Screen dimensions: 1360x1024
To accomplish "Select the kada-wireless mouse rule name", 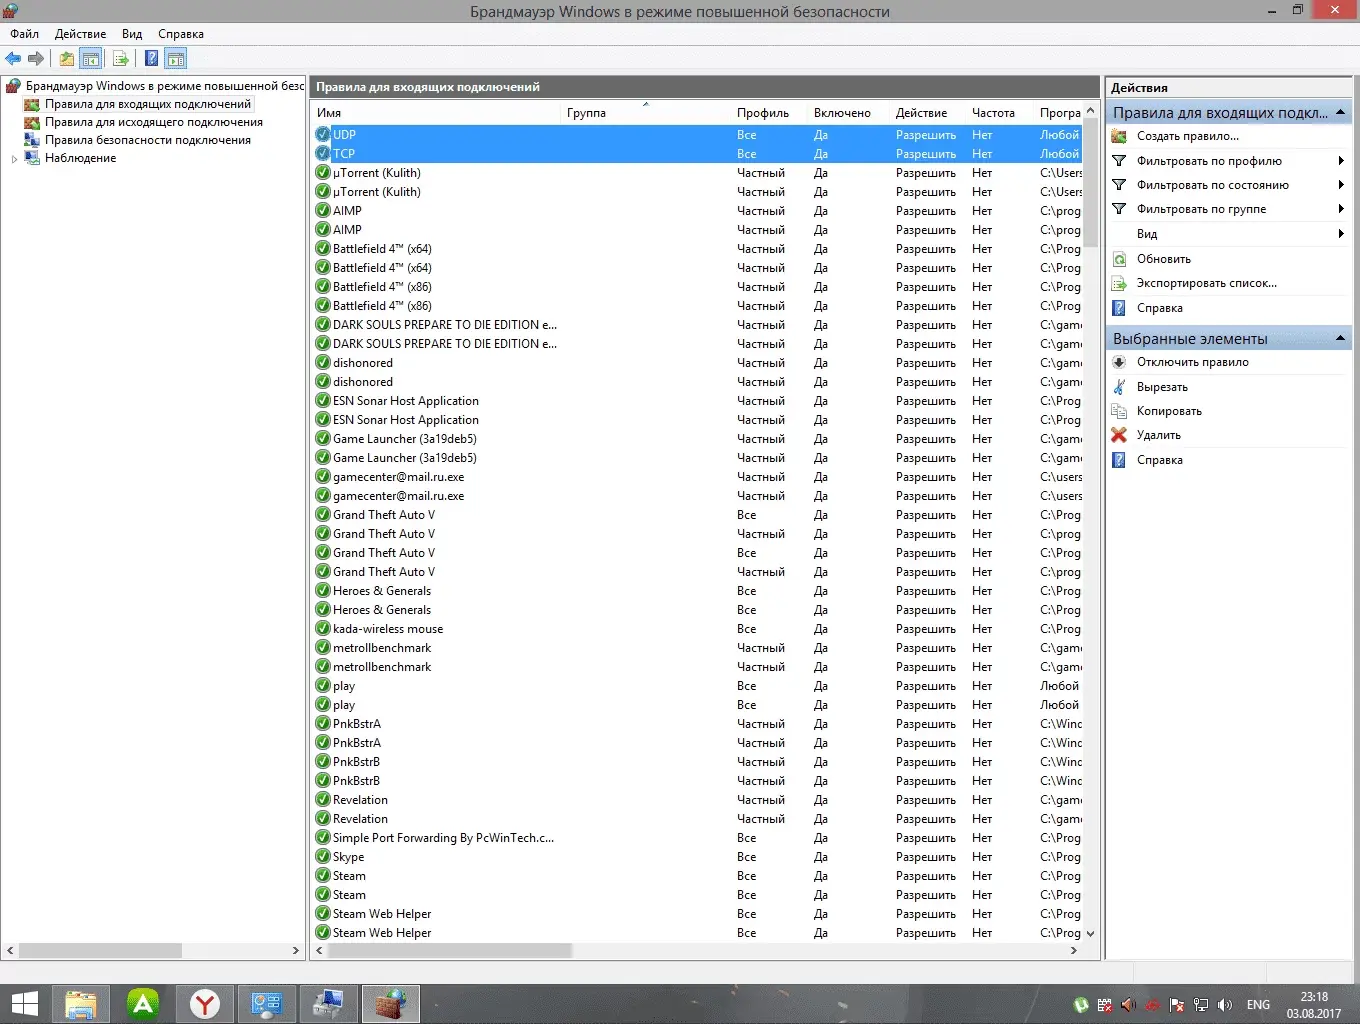I will (388, 629).
